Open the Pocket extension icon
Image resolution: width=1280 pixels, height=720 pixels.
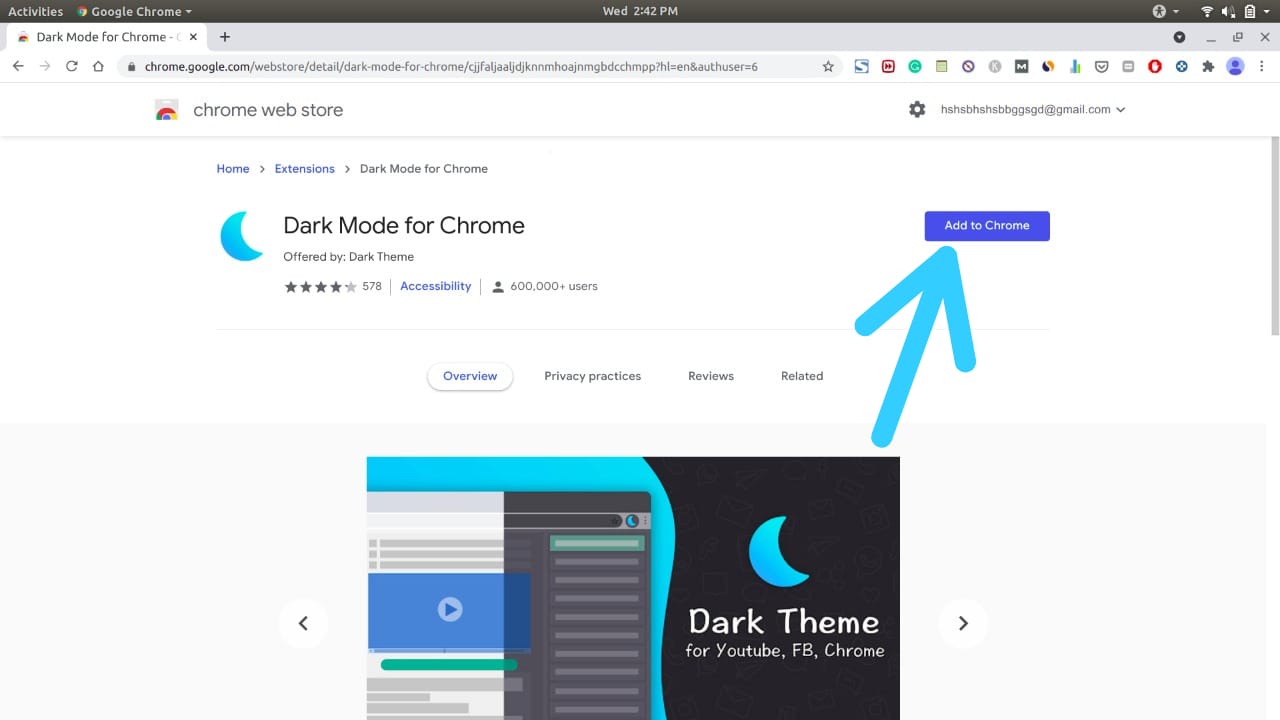pyautogui.click(x=1101, y=67)
